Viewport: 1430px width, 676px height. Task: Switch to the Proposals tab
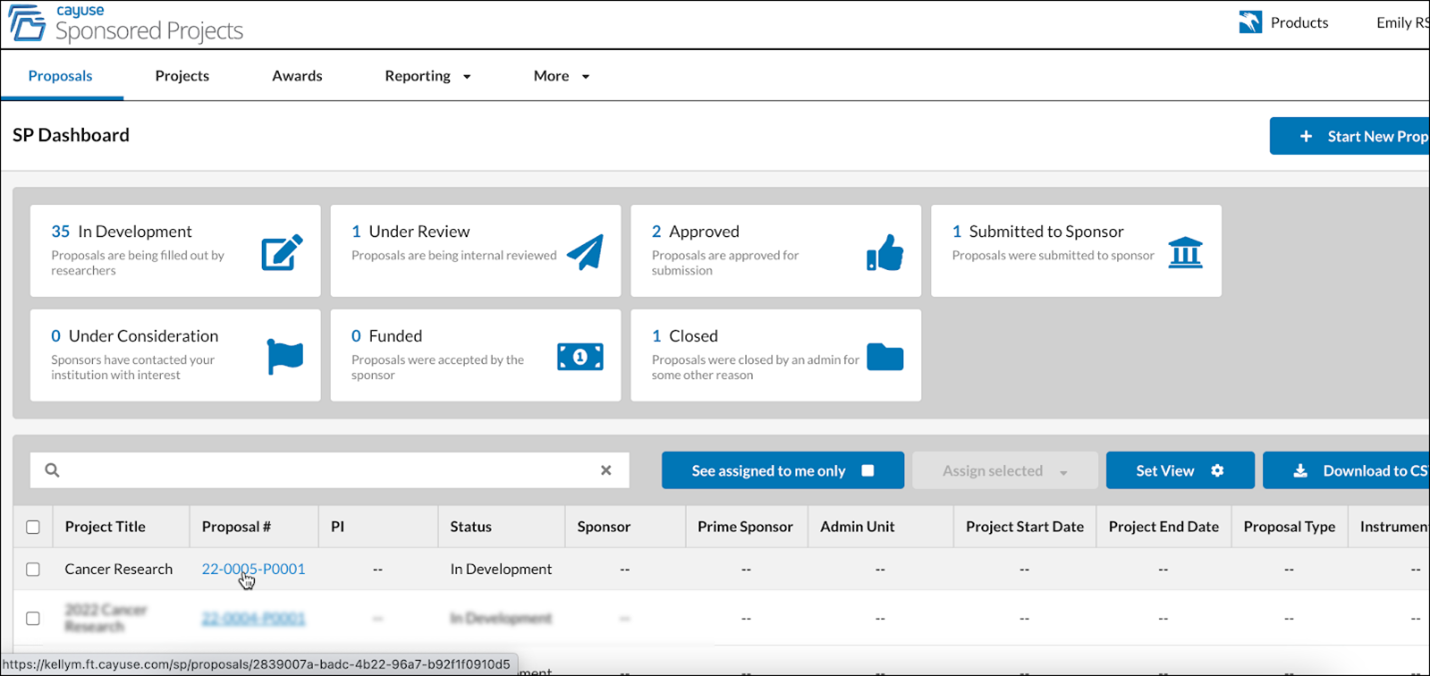[60, 76]
